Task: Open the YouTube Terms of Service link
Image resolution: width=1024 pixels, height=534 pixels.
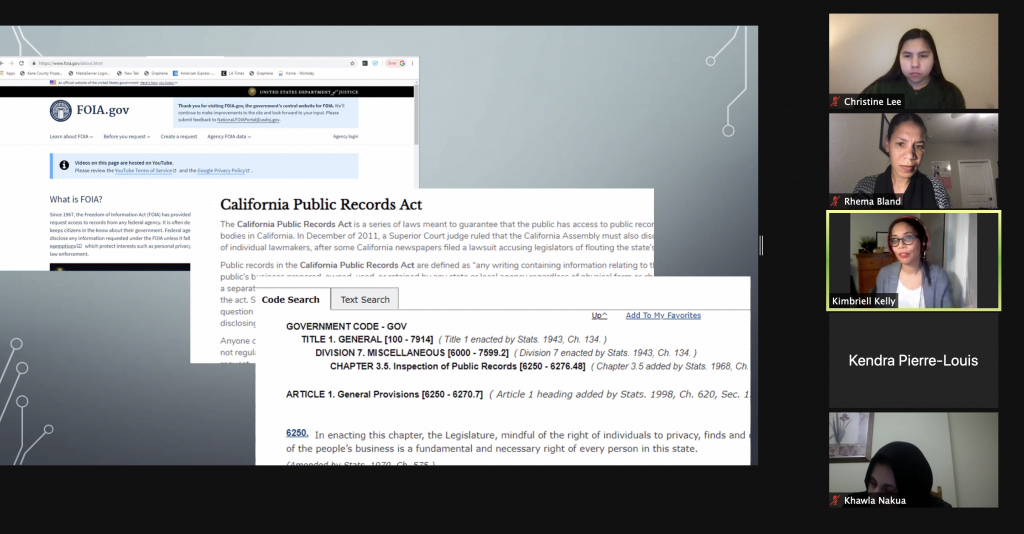Action: [x=145, y=170]
